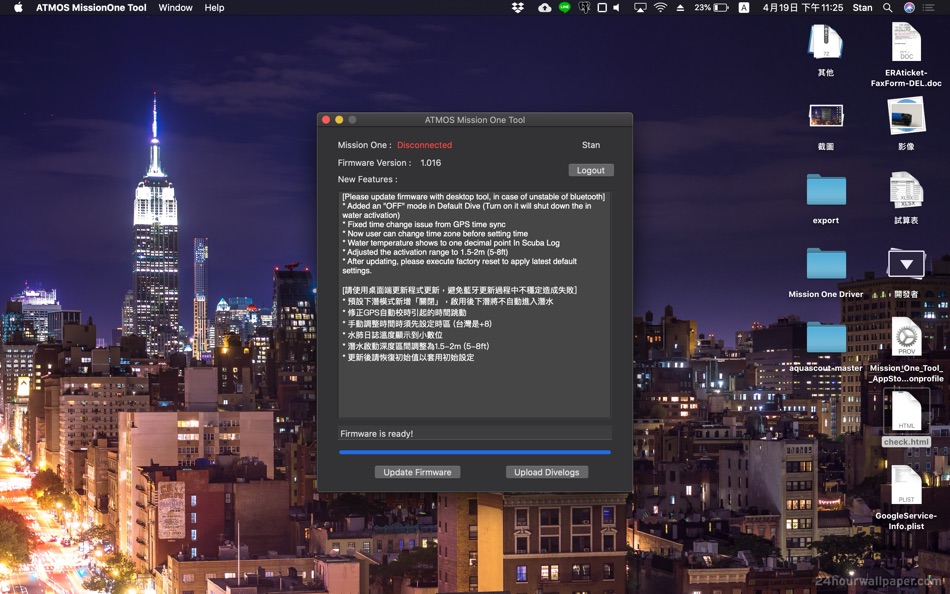Click the firmware progress bar

[474, 452]
